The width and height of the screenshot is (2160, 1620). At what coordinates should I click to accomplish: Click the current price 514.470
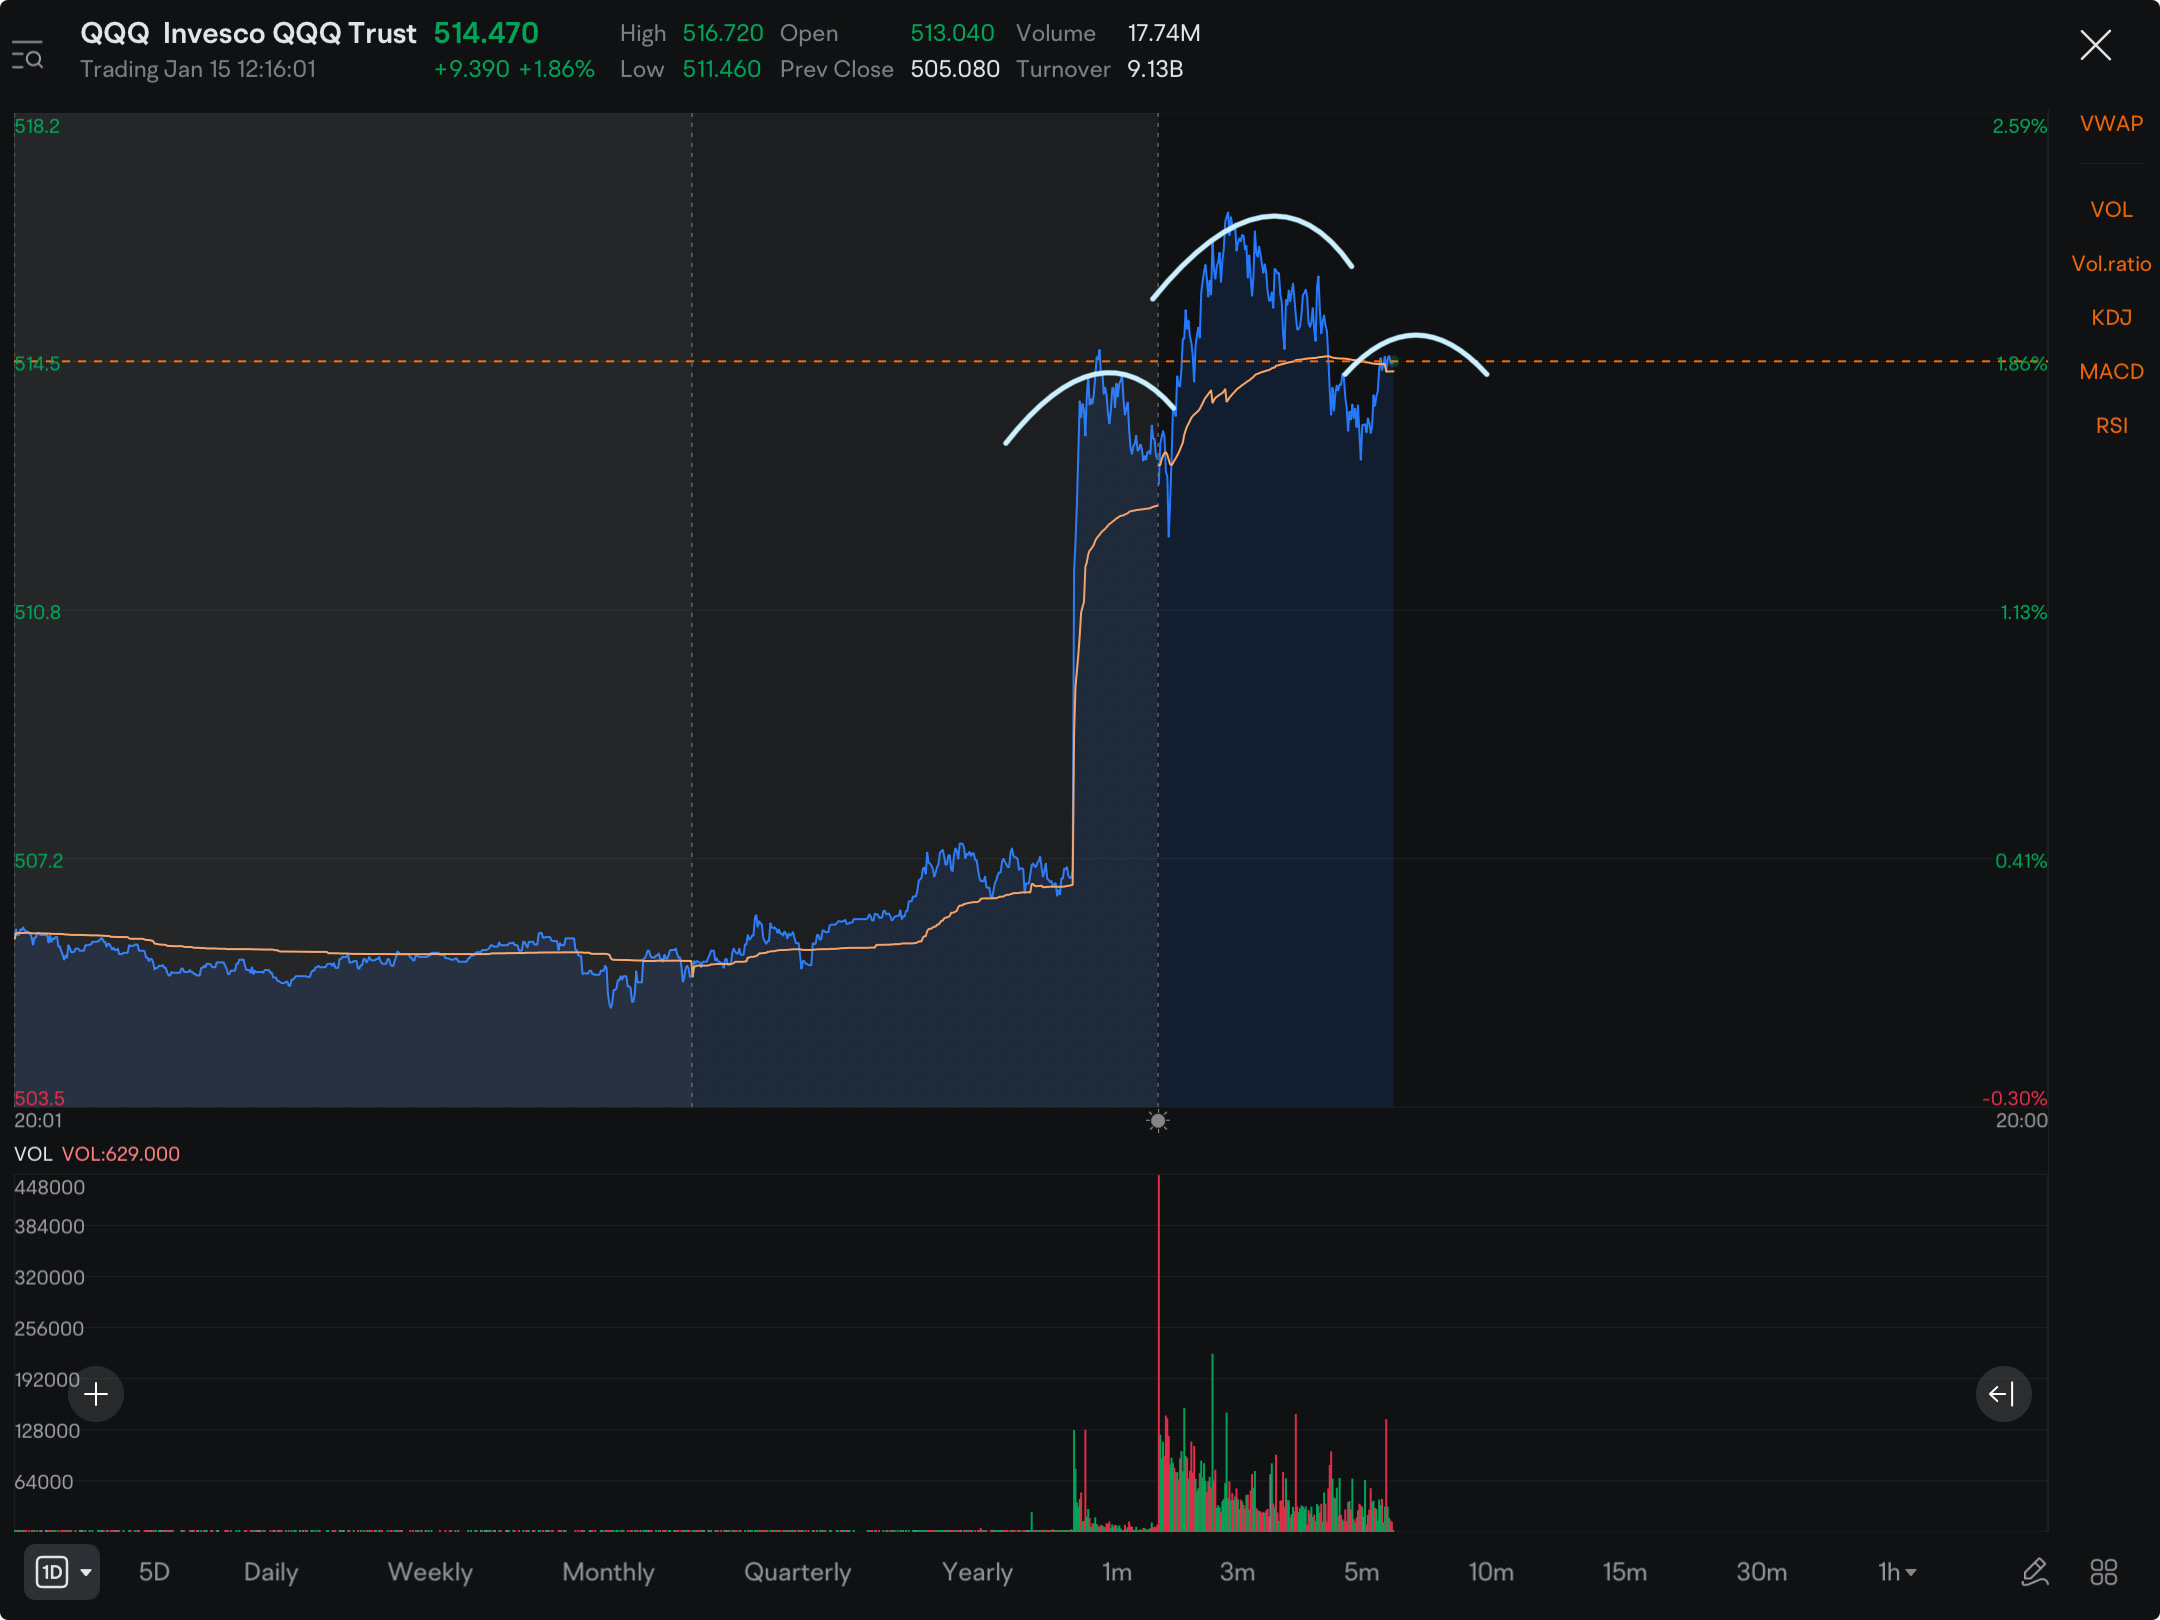(x=486, y=33)
